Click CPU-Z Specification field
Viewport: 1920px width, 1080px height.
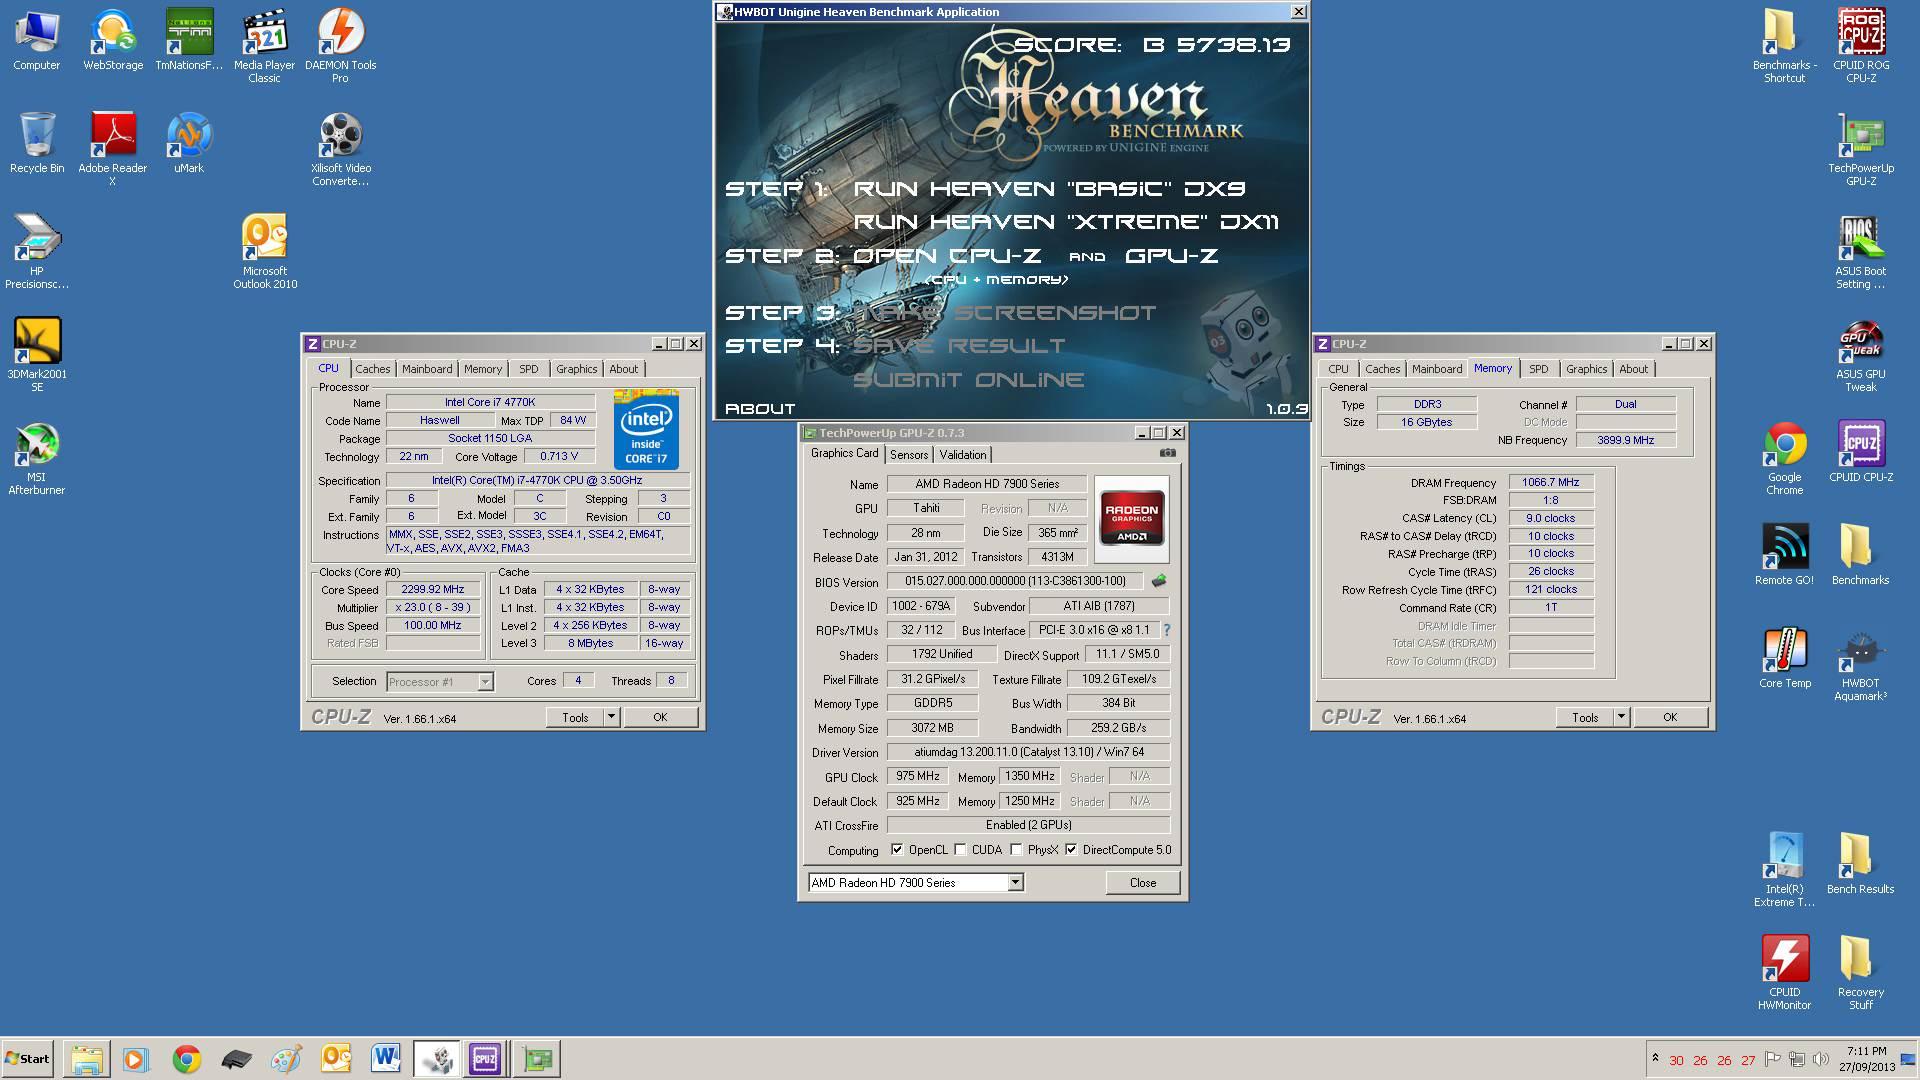537,480
